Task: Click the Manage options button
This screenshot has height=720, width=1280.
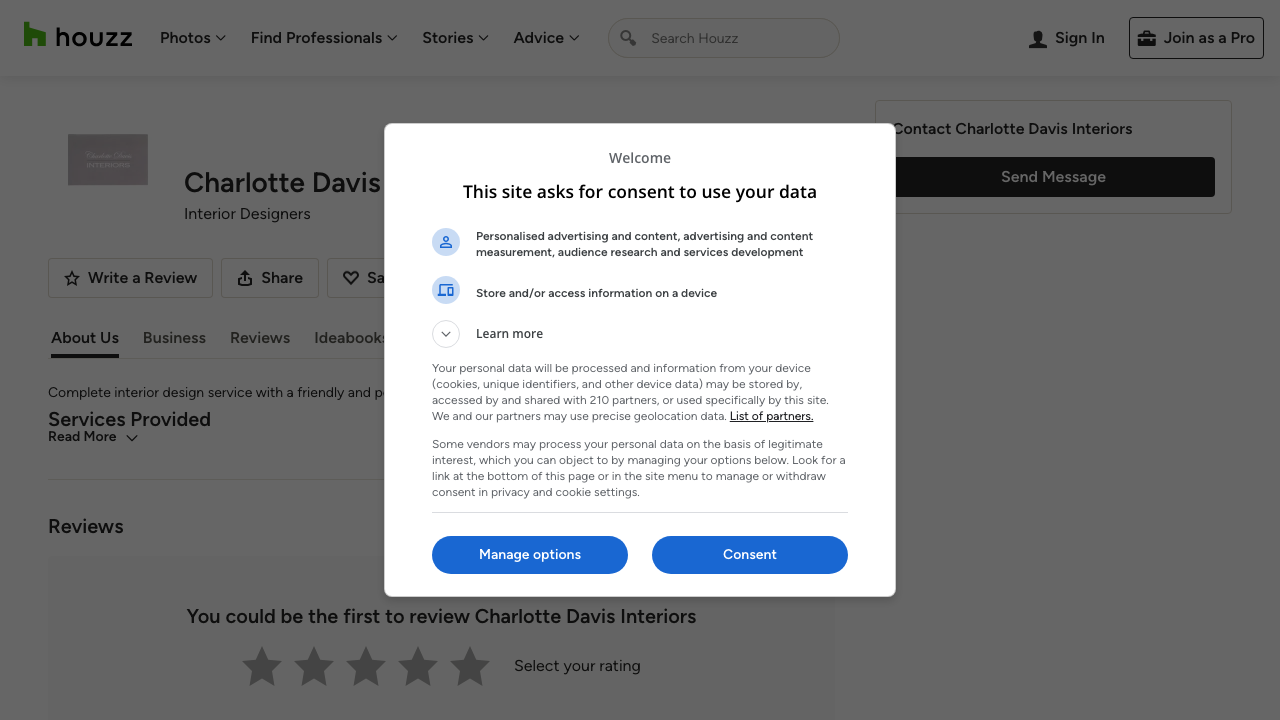Action: pyautogui.click(x=530, y=555)
